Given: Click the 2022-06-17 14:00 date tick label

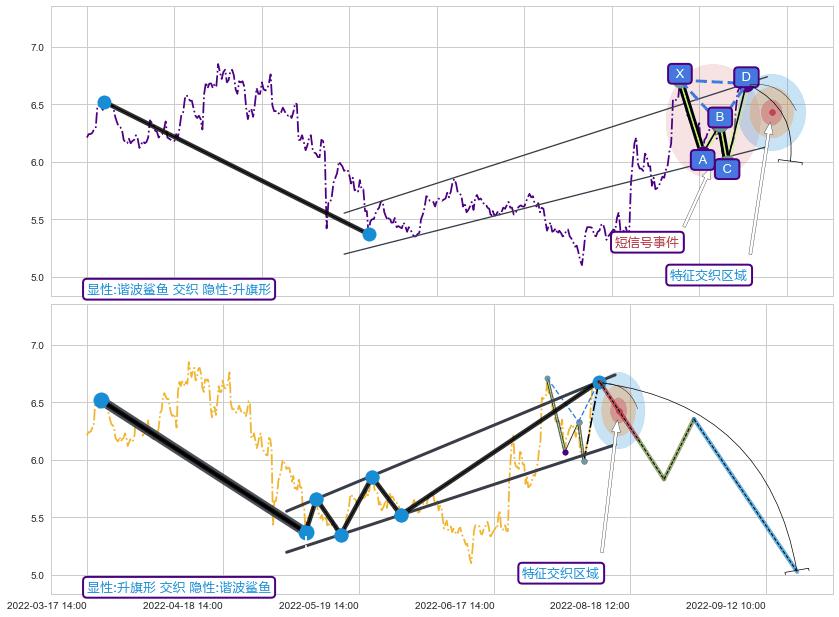Looking at the screenshot, I should coord(454,605).
